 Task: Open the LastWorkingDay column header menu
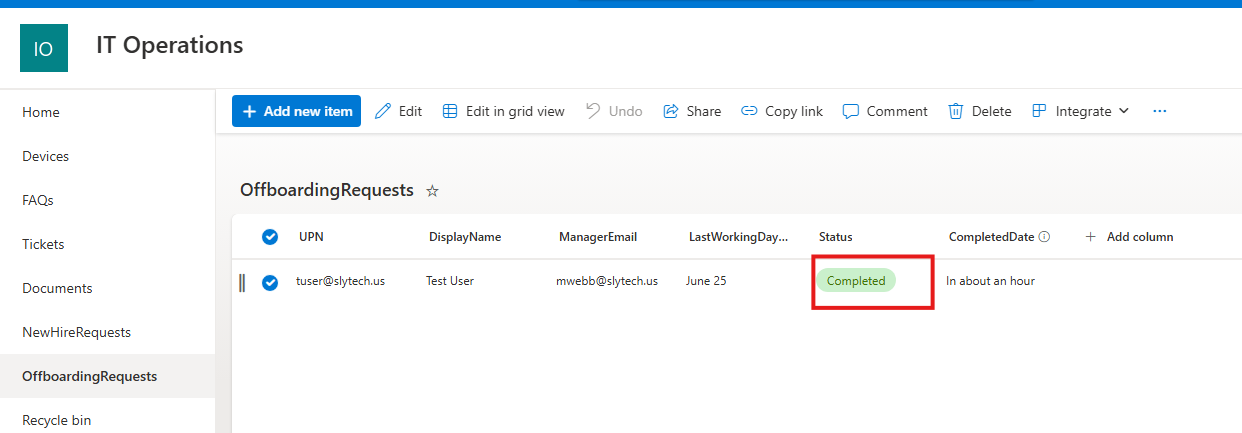point(738,237)
